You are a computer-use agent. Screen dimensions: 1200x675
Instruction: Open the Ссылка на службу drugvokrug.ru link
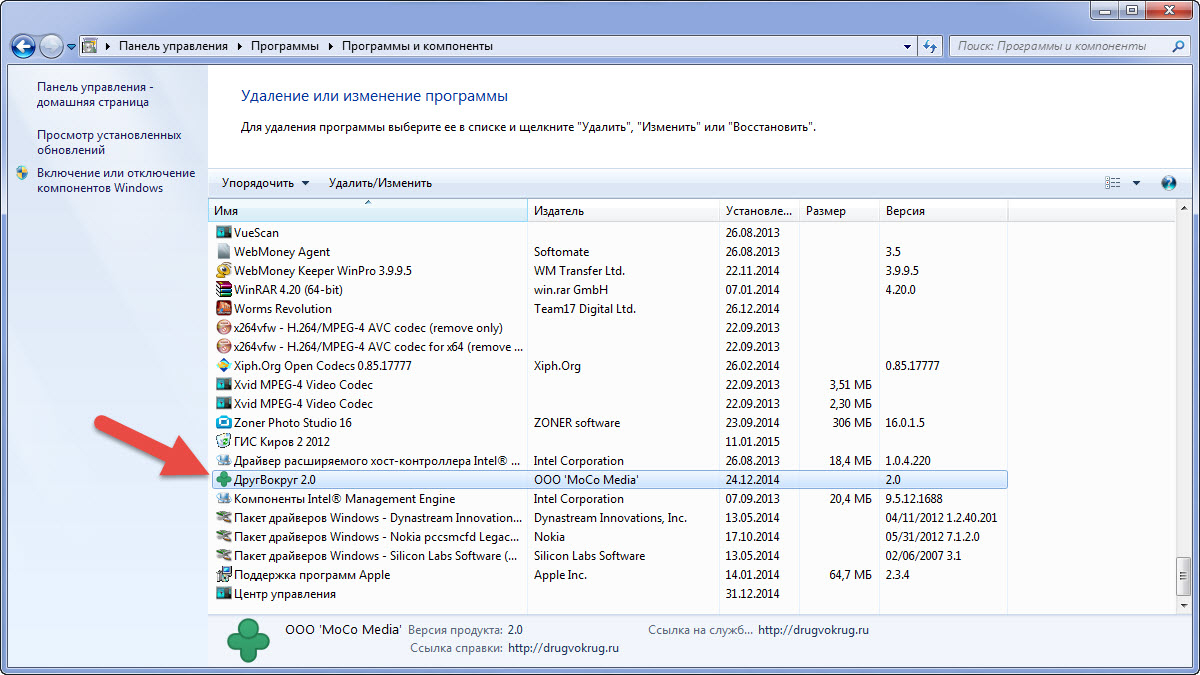coord(814,630)
